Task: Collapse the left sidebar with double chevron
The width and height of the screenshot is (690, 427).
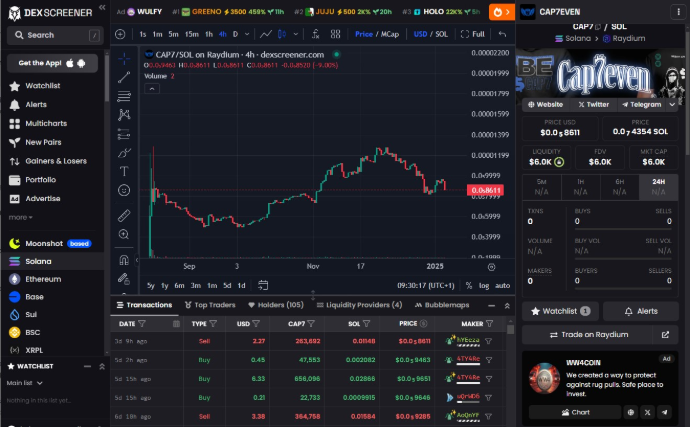Action: (102, 7)
